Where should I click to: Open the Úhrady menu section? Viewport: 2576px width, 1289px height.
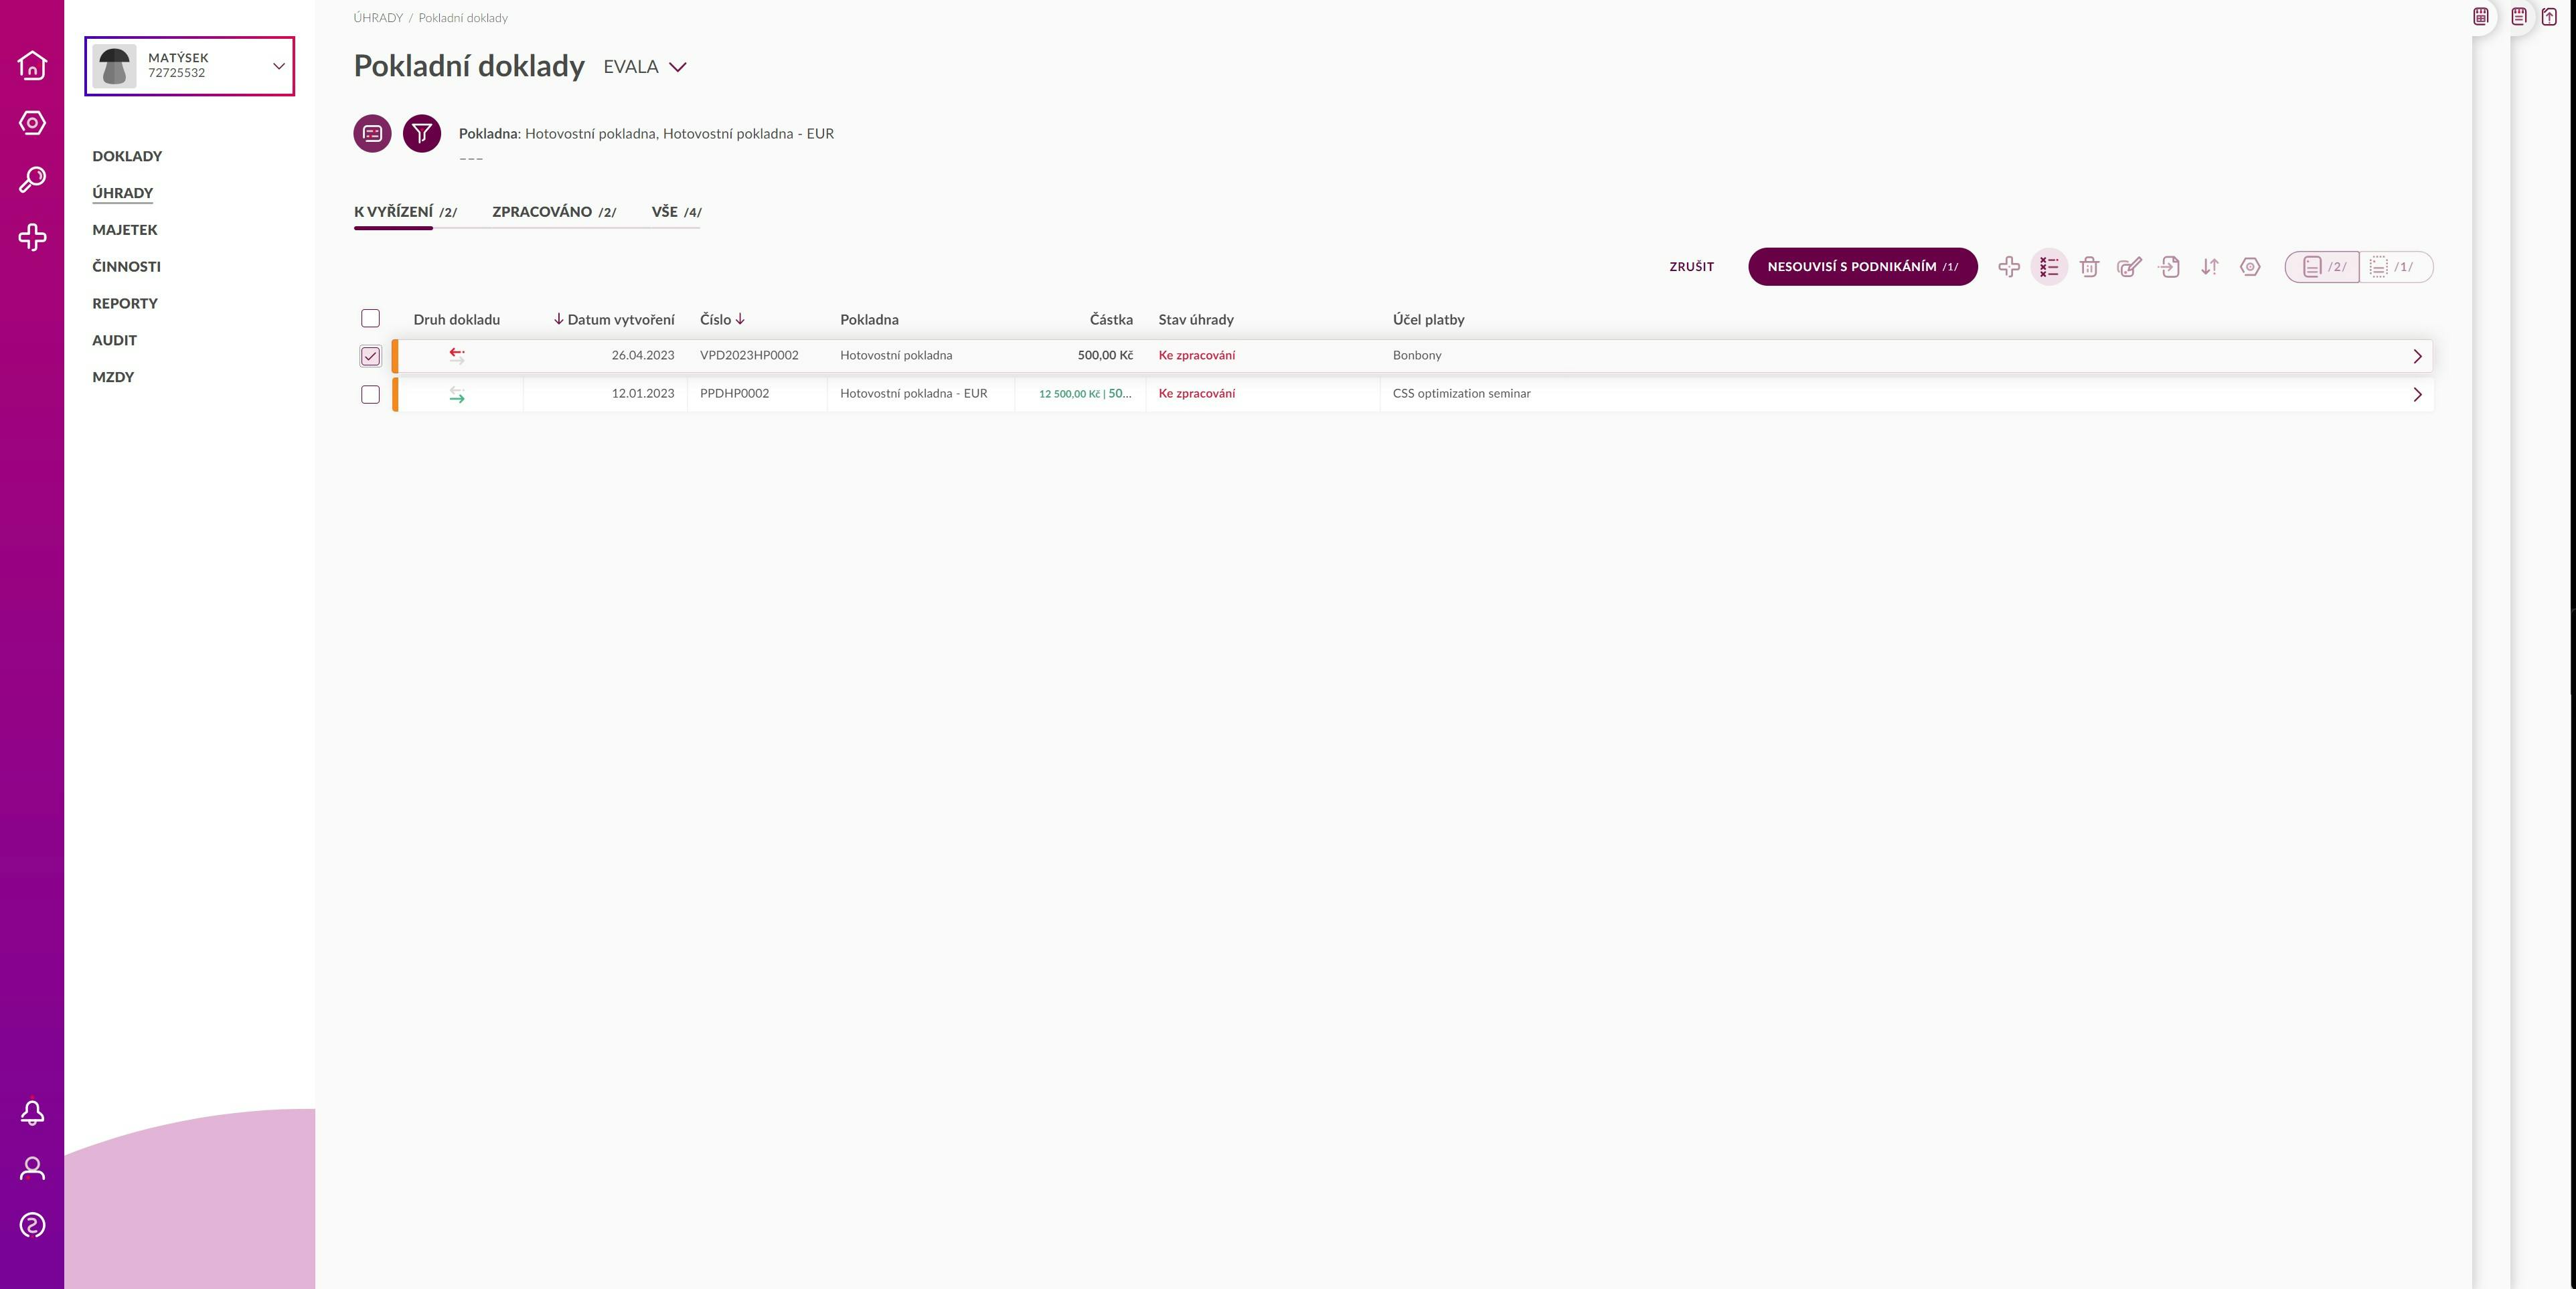pos(123,193)
